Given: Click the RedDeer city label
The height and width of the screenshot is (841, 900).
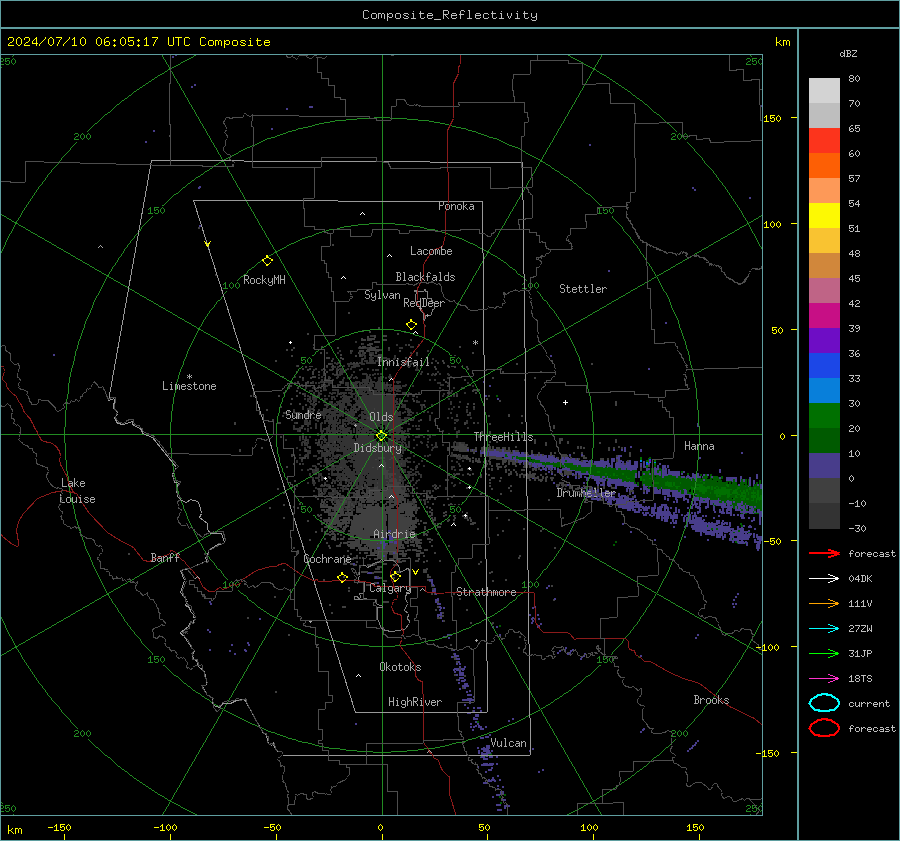Looking at the screenshot, I should pyautogui.click(x=424, y=303).
